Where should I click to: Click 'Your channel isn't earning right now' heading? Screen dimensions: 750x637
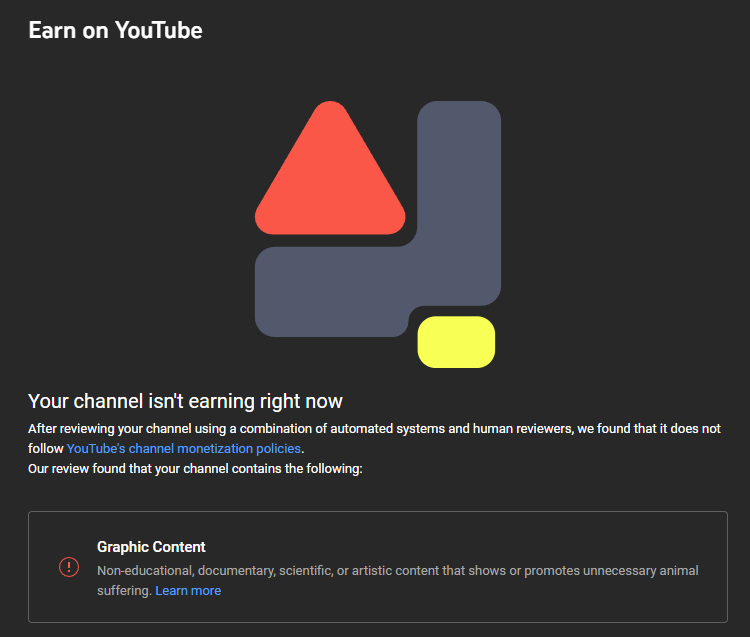185,401
